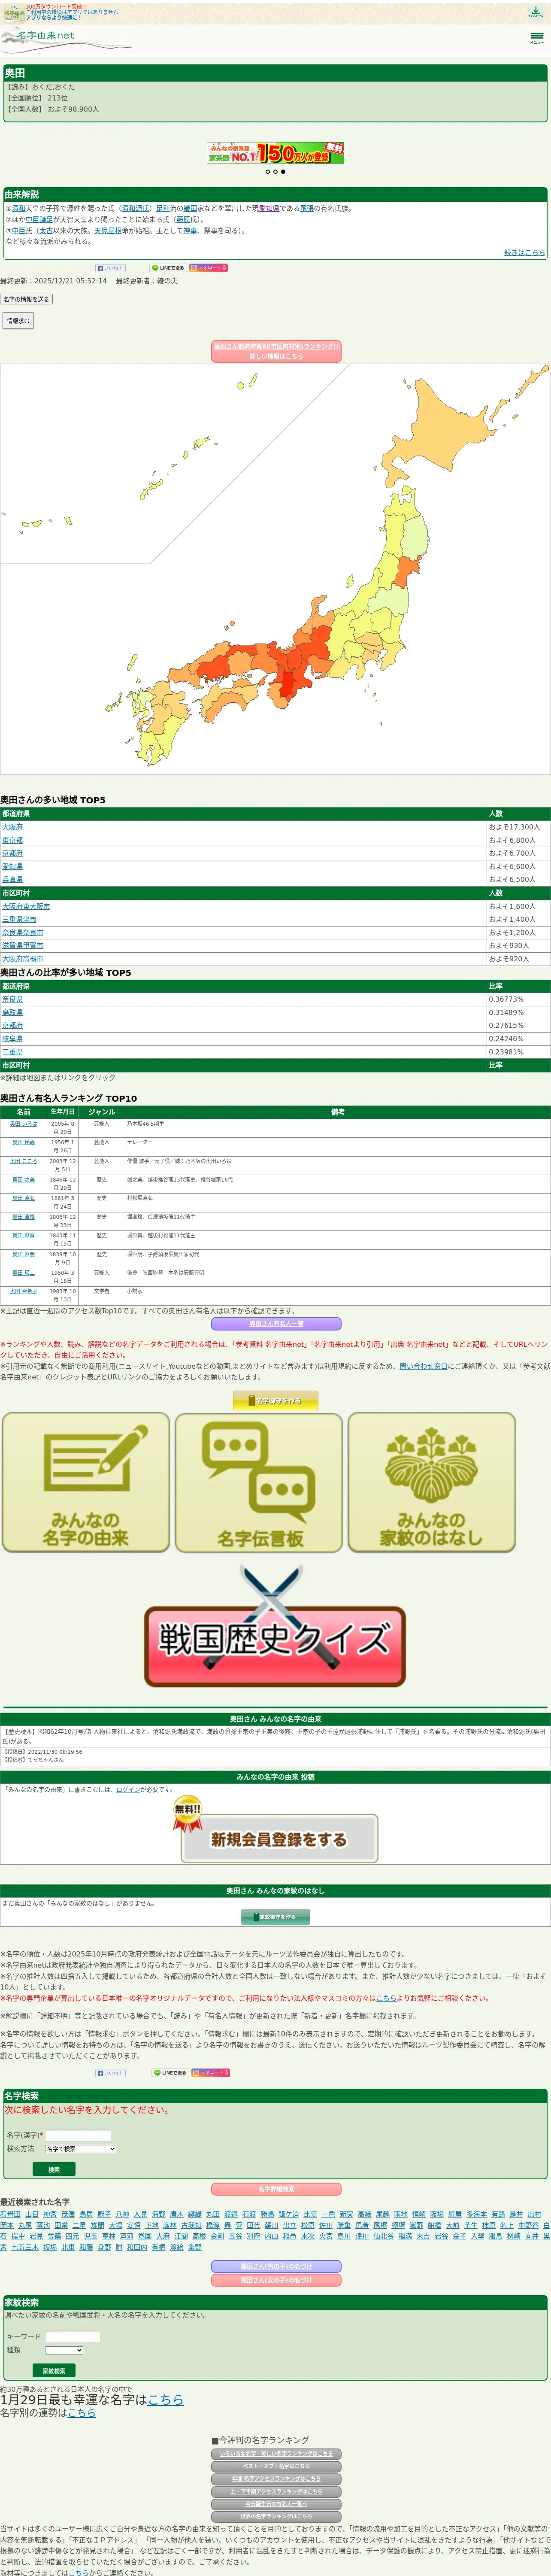Open 愛知県 prefecture link

tap(12, 866)
